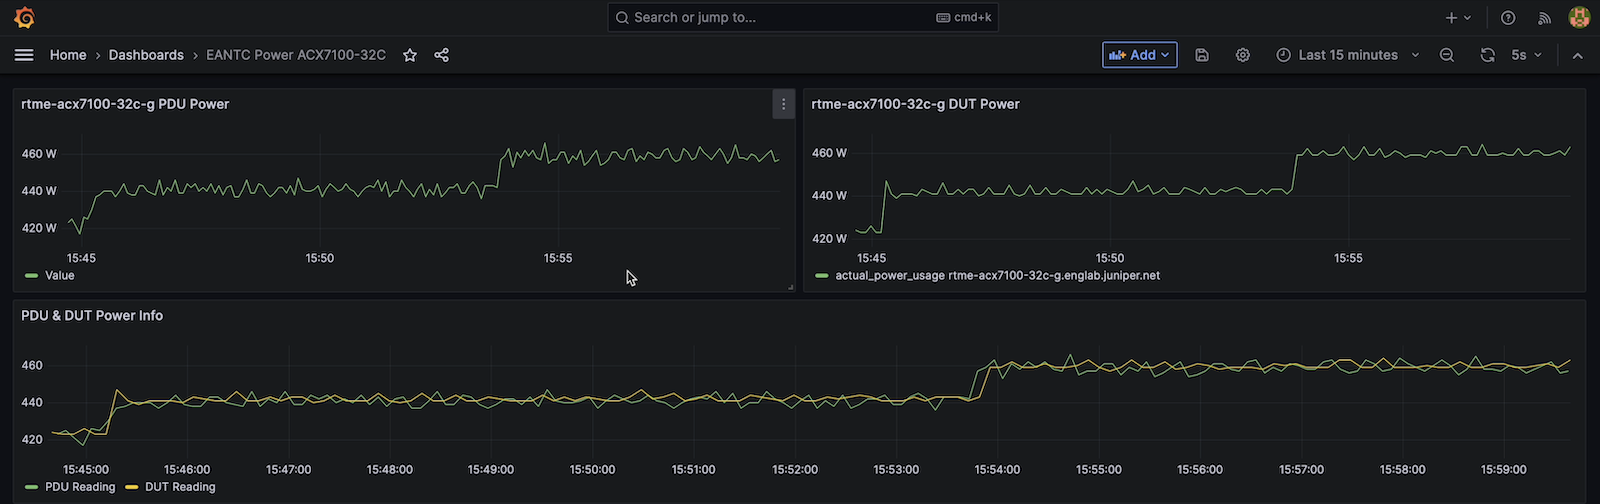Click the cmd+k shortcut hint
Viewport: 1600px width, 504px height.
964,17
